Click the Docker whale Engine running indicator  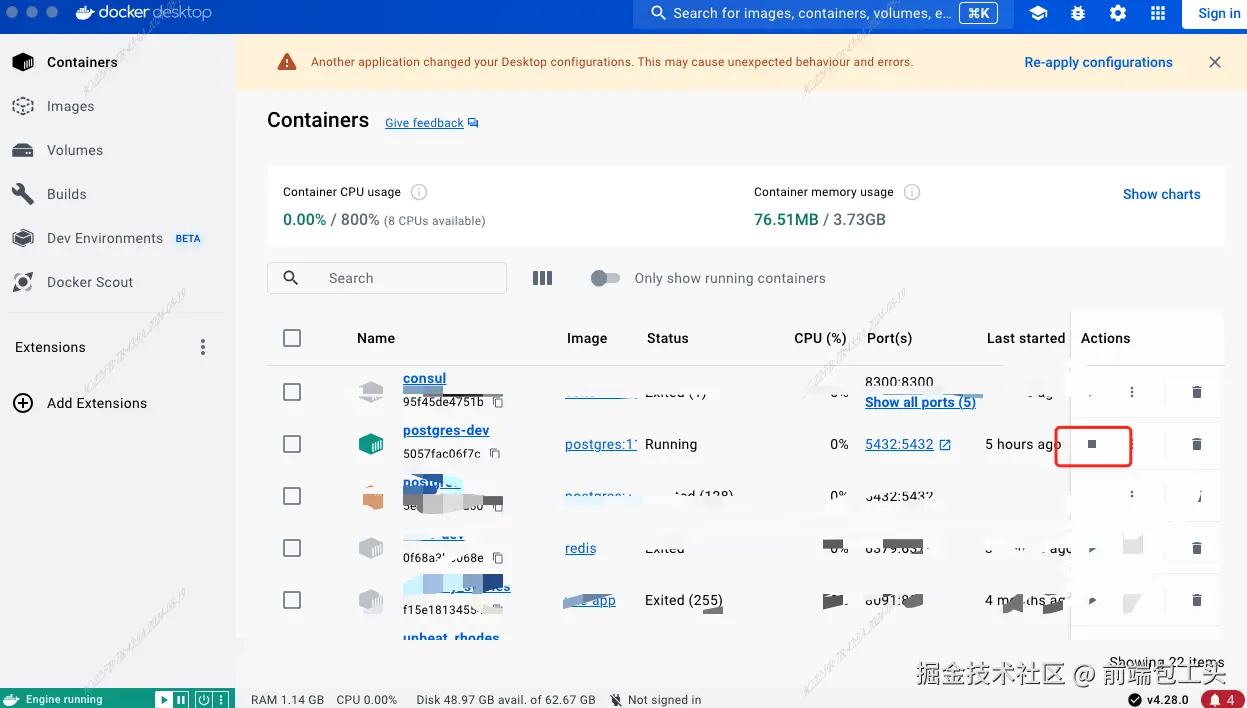pyautogui.click(x=55, y=699)
